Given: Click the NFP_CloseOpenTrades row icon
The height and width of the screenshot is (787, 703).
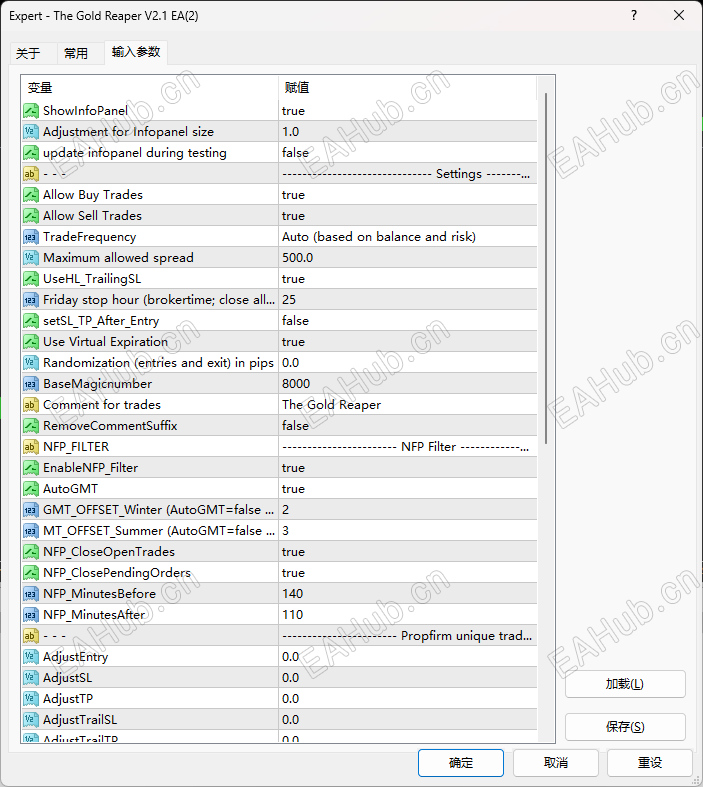Looking at the screenshot, I should pyautogui.click(x=31, y=552).
